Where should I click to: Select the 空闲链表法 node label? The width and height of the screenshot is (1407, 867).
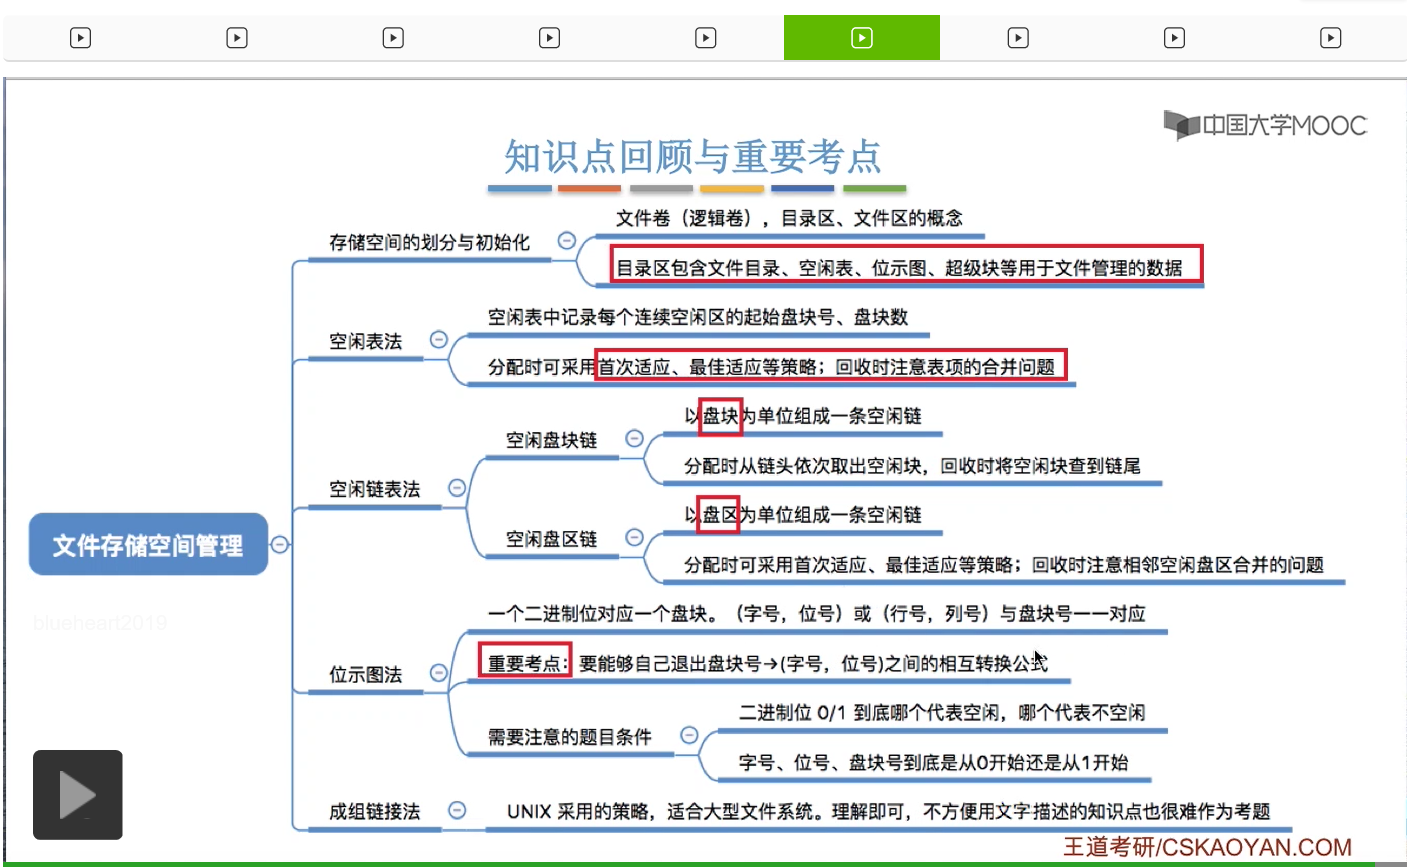click(x=375, y=489)
